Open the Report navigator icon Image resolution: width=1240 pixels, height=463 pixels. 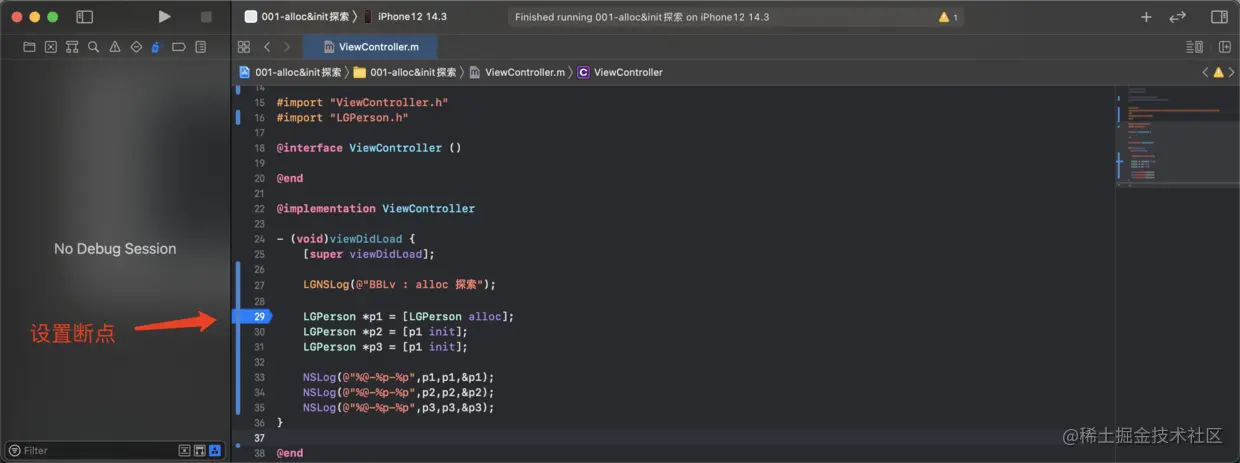(201, 47)
